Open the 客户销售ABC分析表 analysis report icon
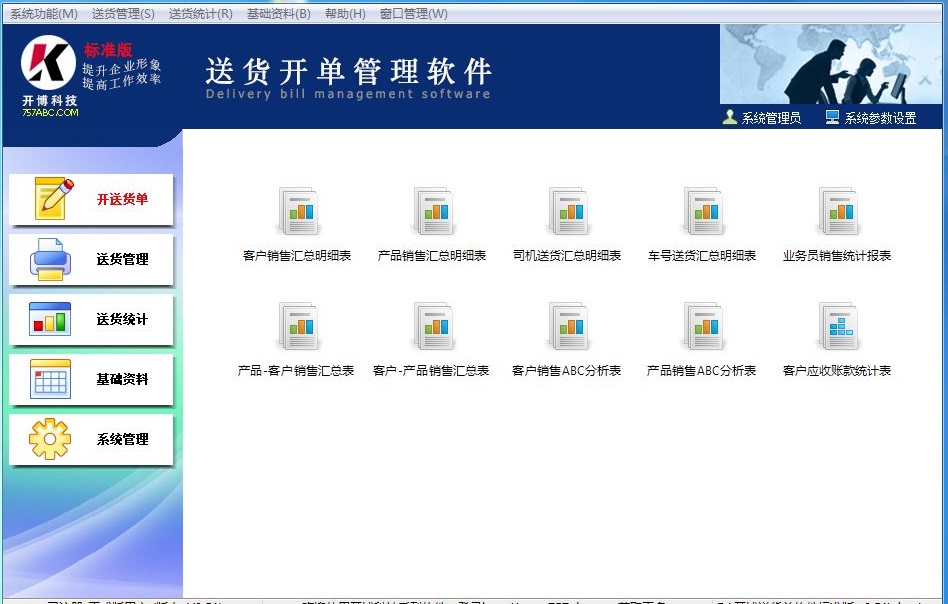This screenshot has height=604, width=948. point(569,327)
